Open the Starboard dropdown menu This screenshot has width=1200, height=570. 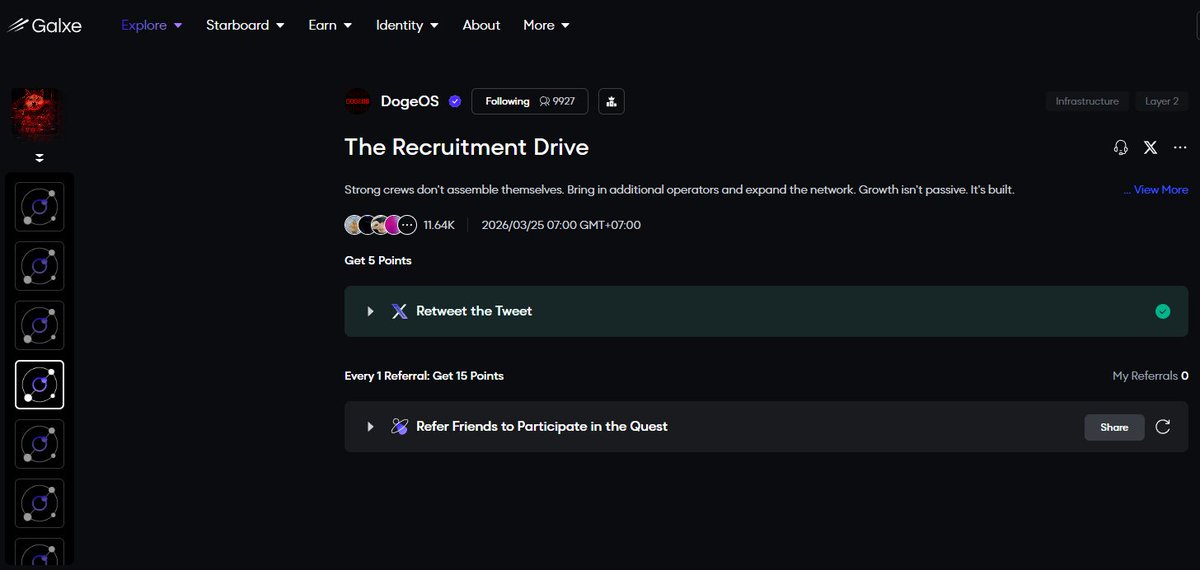(245, 25)
